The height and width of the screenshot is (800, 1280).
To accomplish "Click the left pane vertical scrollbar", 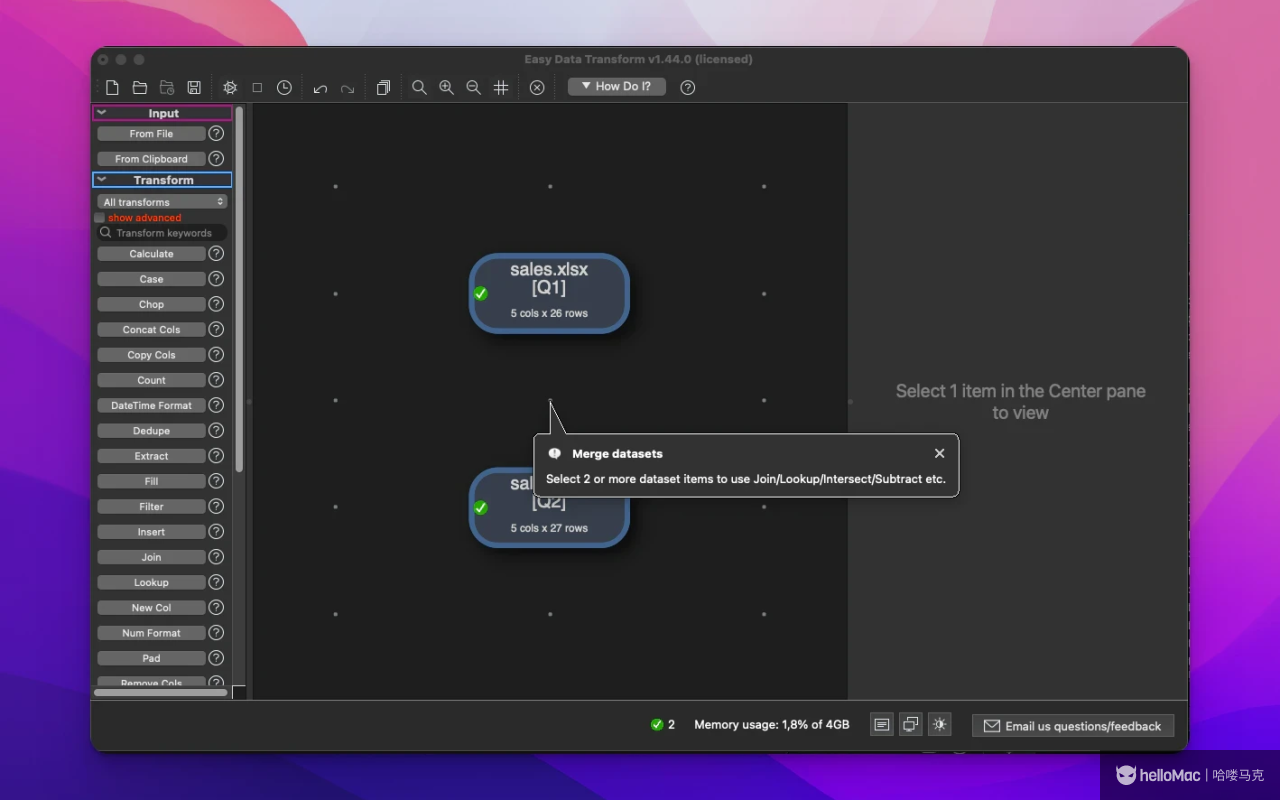I will 239,290.
